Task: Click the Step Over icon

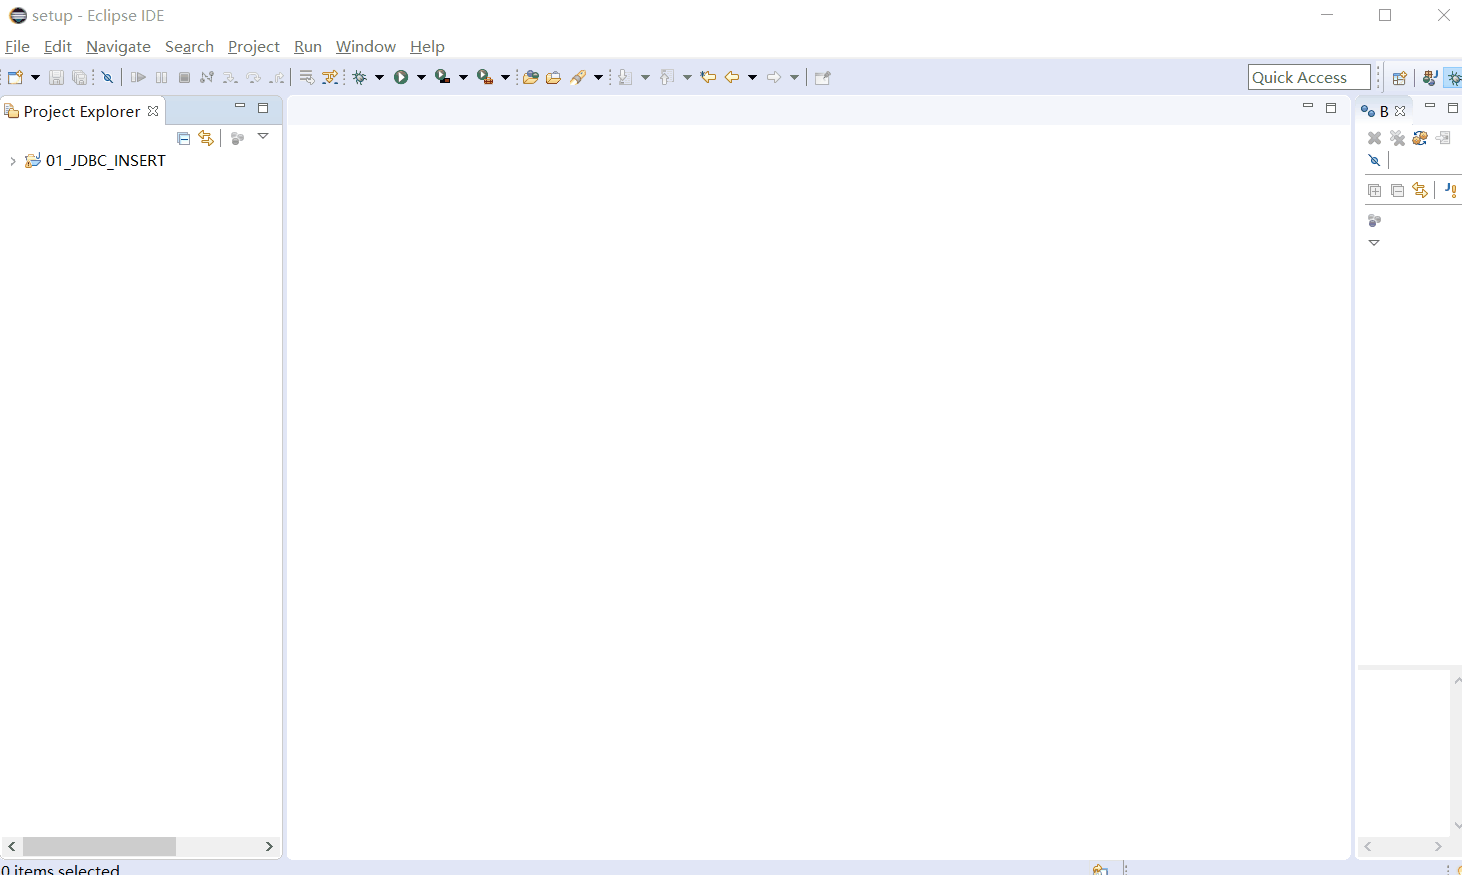Action: coord(253,77)
